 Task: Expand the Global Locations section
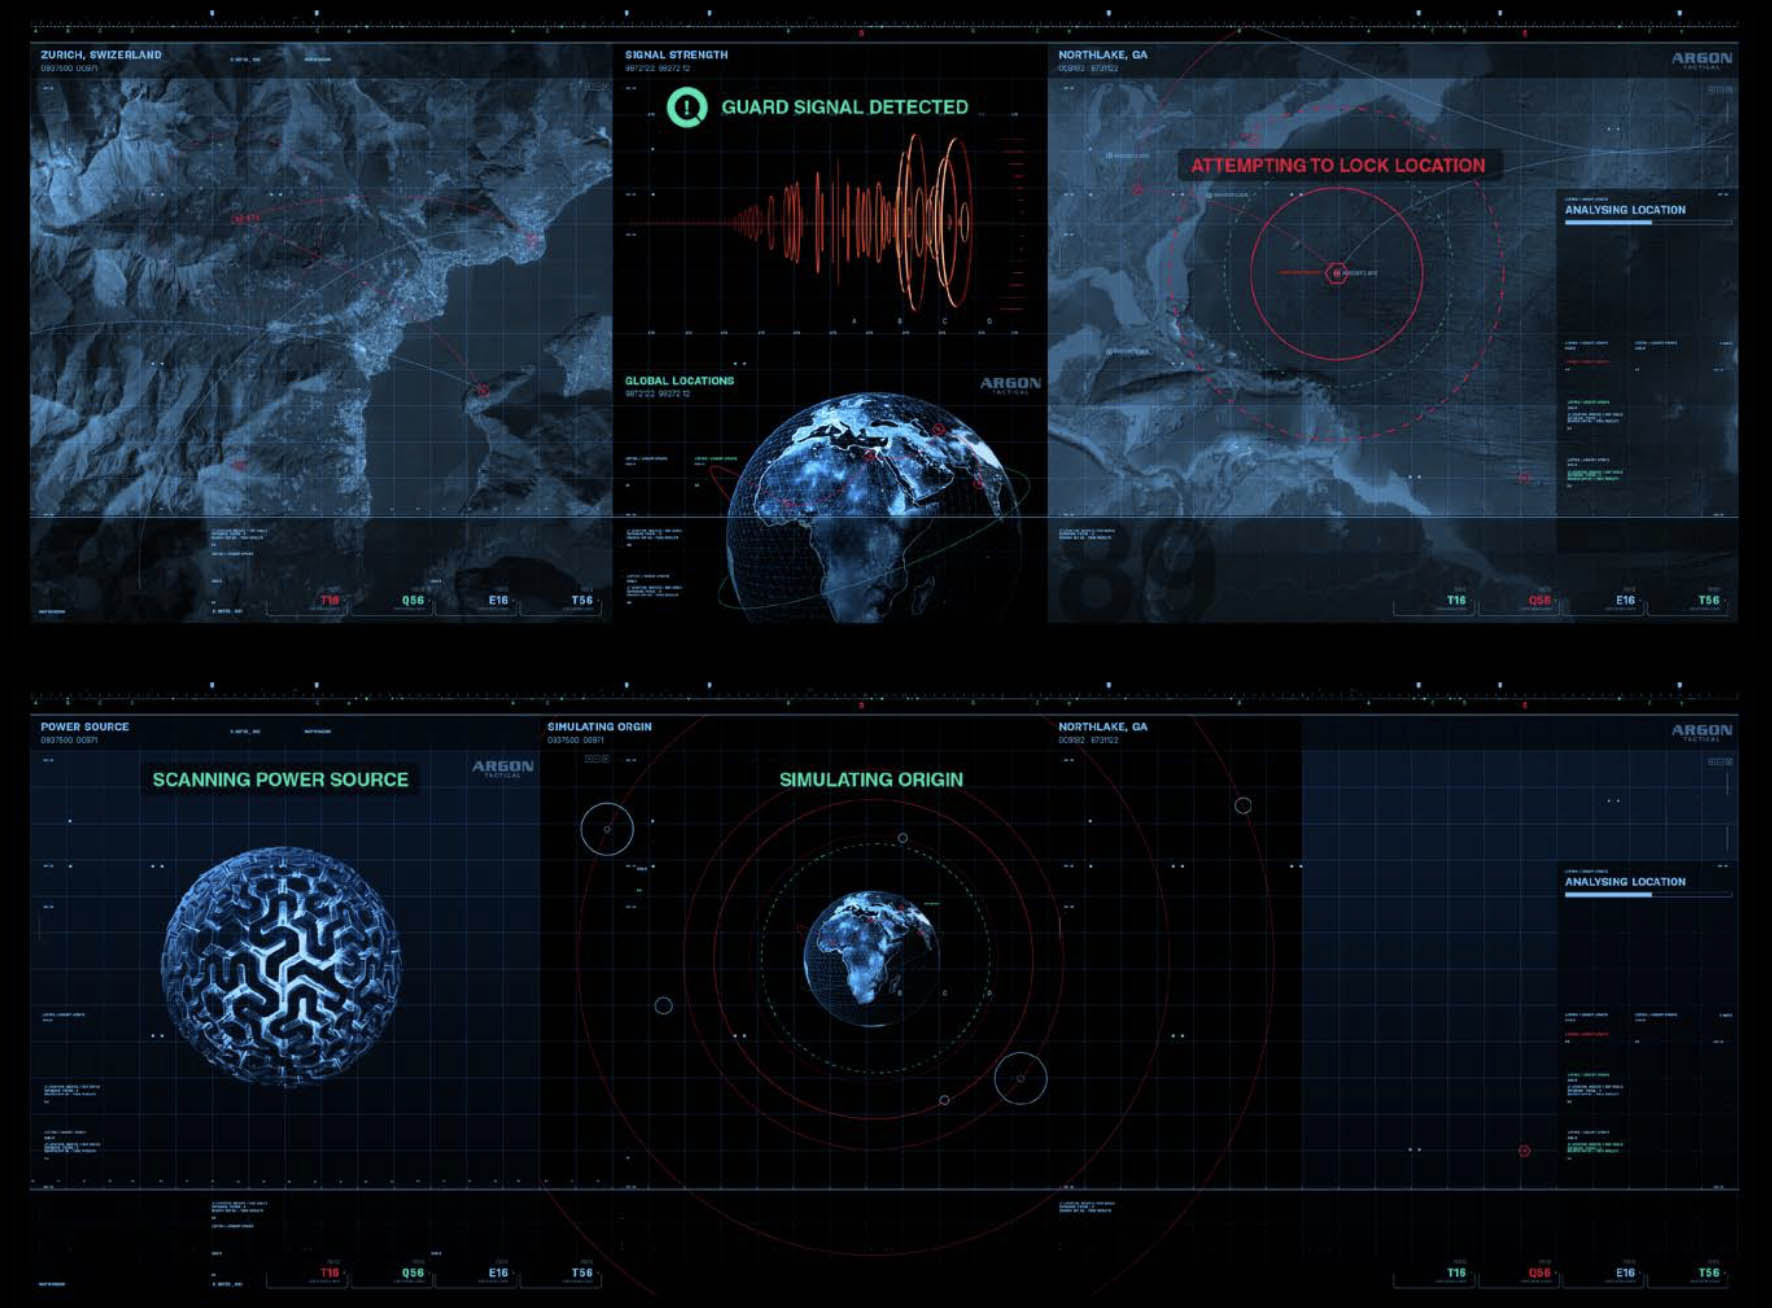click(x=681, y=380)
